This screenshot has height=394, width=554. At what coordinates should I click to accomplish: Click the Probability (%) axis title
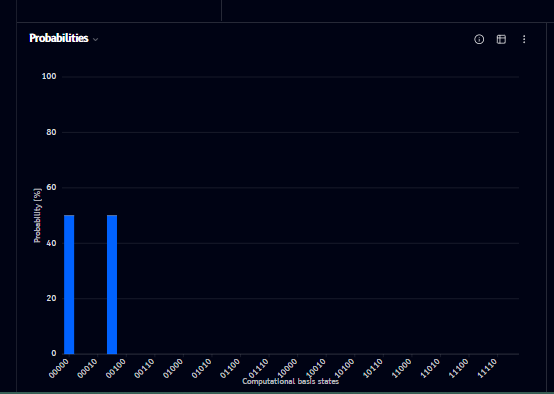click(37, 216)
